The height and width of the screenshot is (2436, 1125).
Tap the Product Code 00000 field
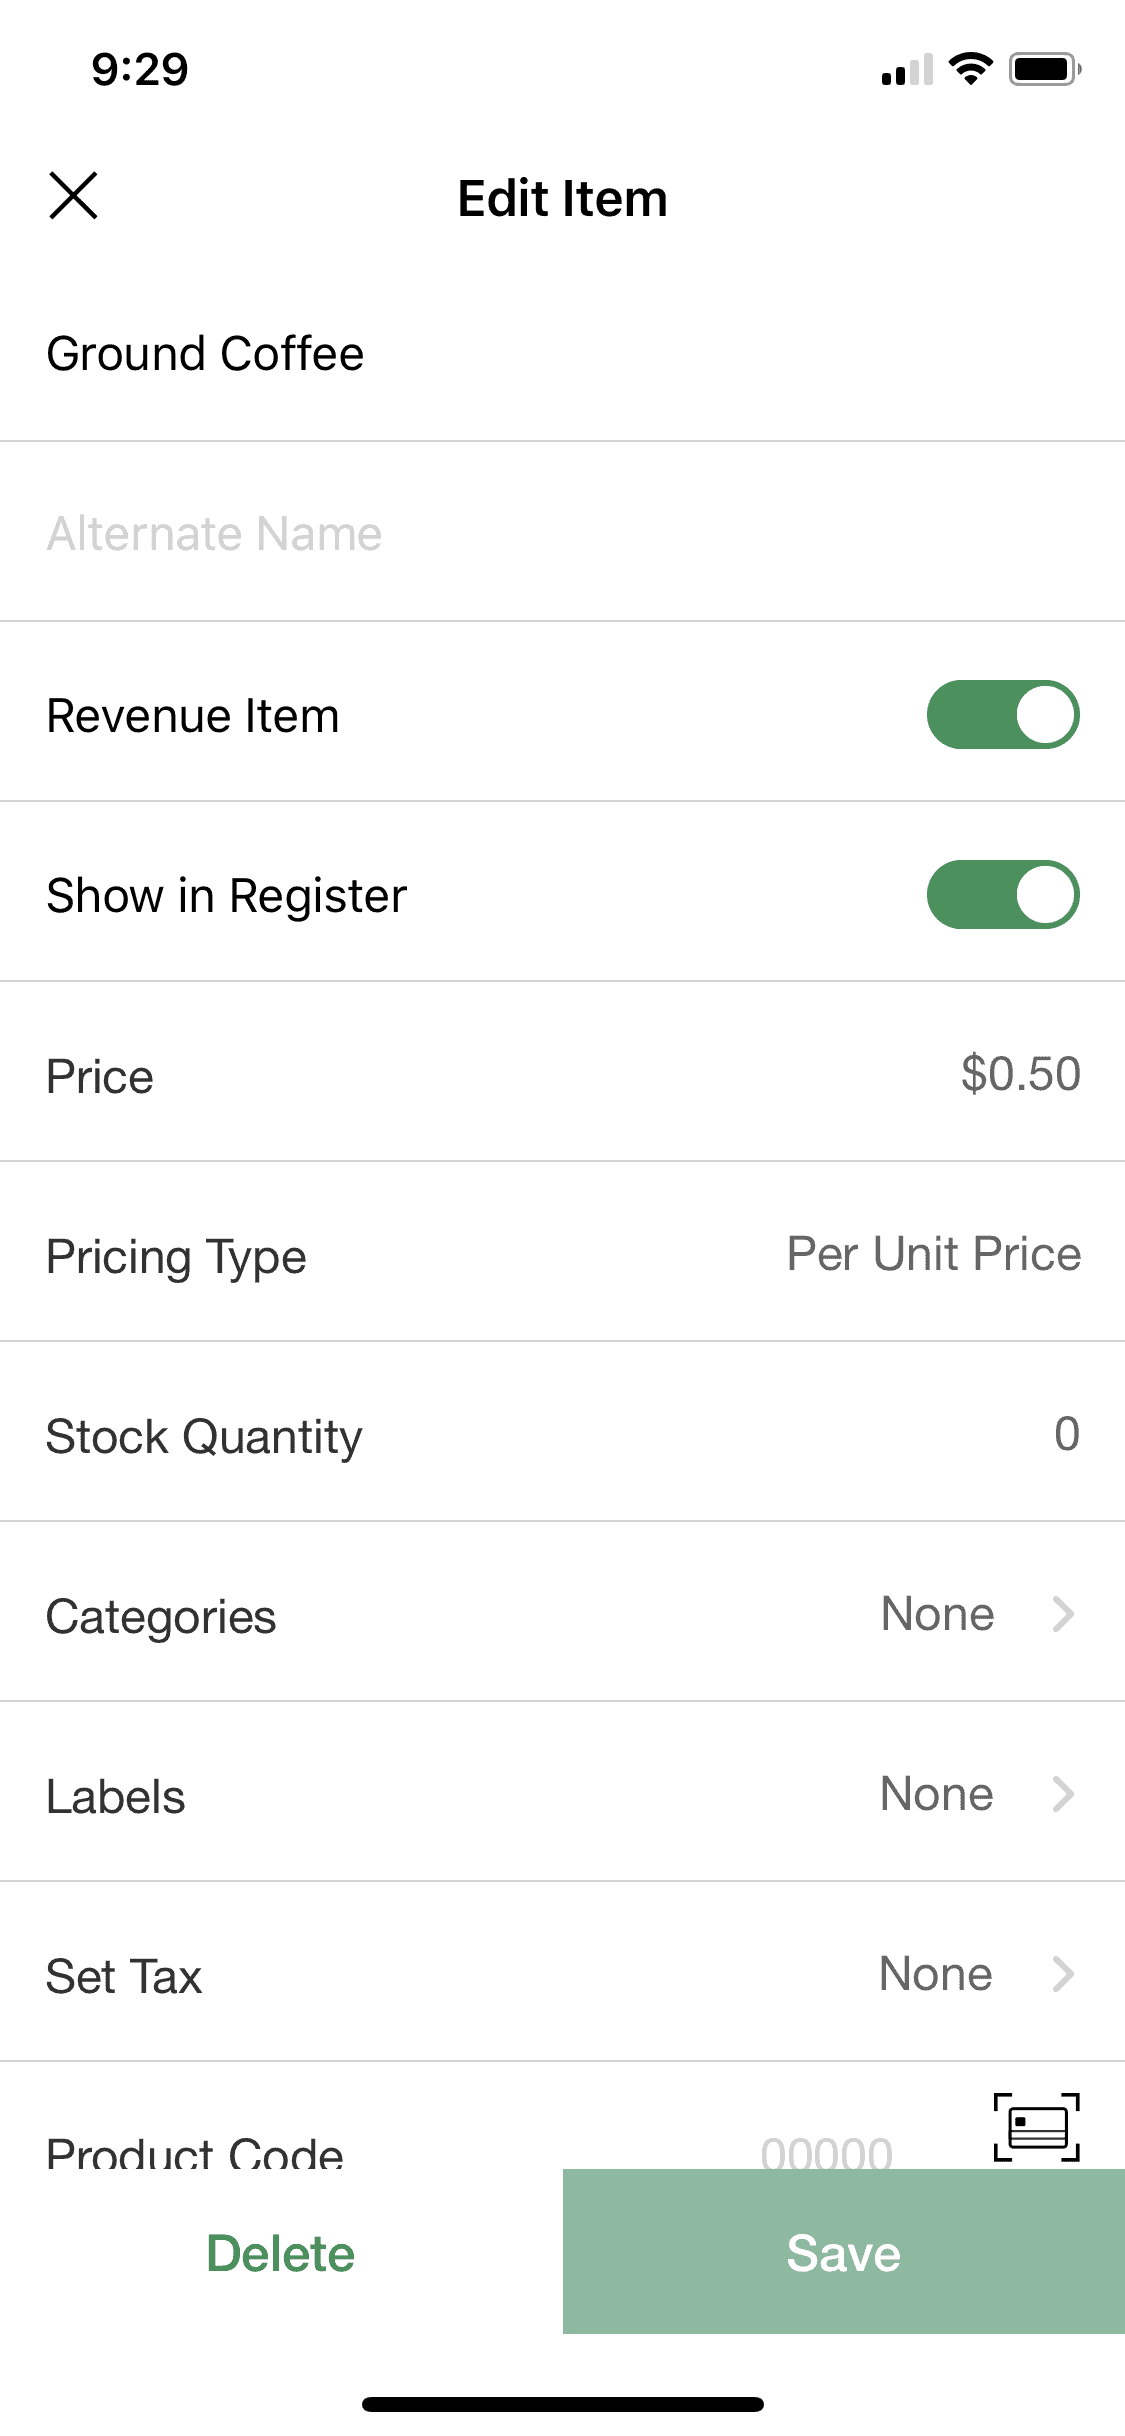click(827, 2150)
